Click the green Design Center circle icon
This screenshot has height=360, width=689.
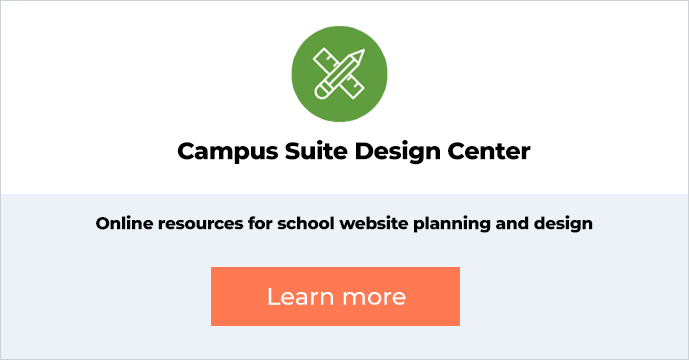[x=339, y=74]
